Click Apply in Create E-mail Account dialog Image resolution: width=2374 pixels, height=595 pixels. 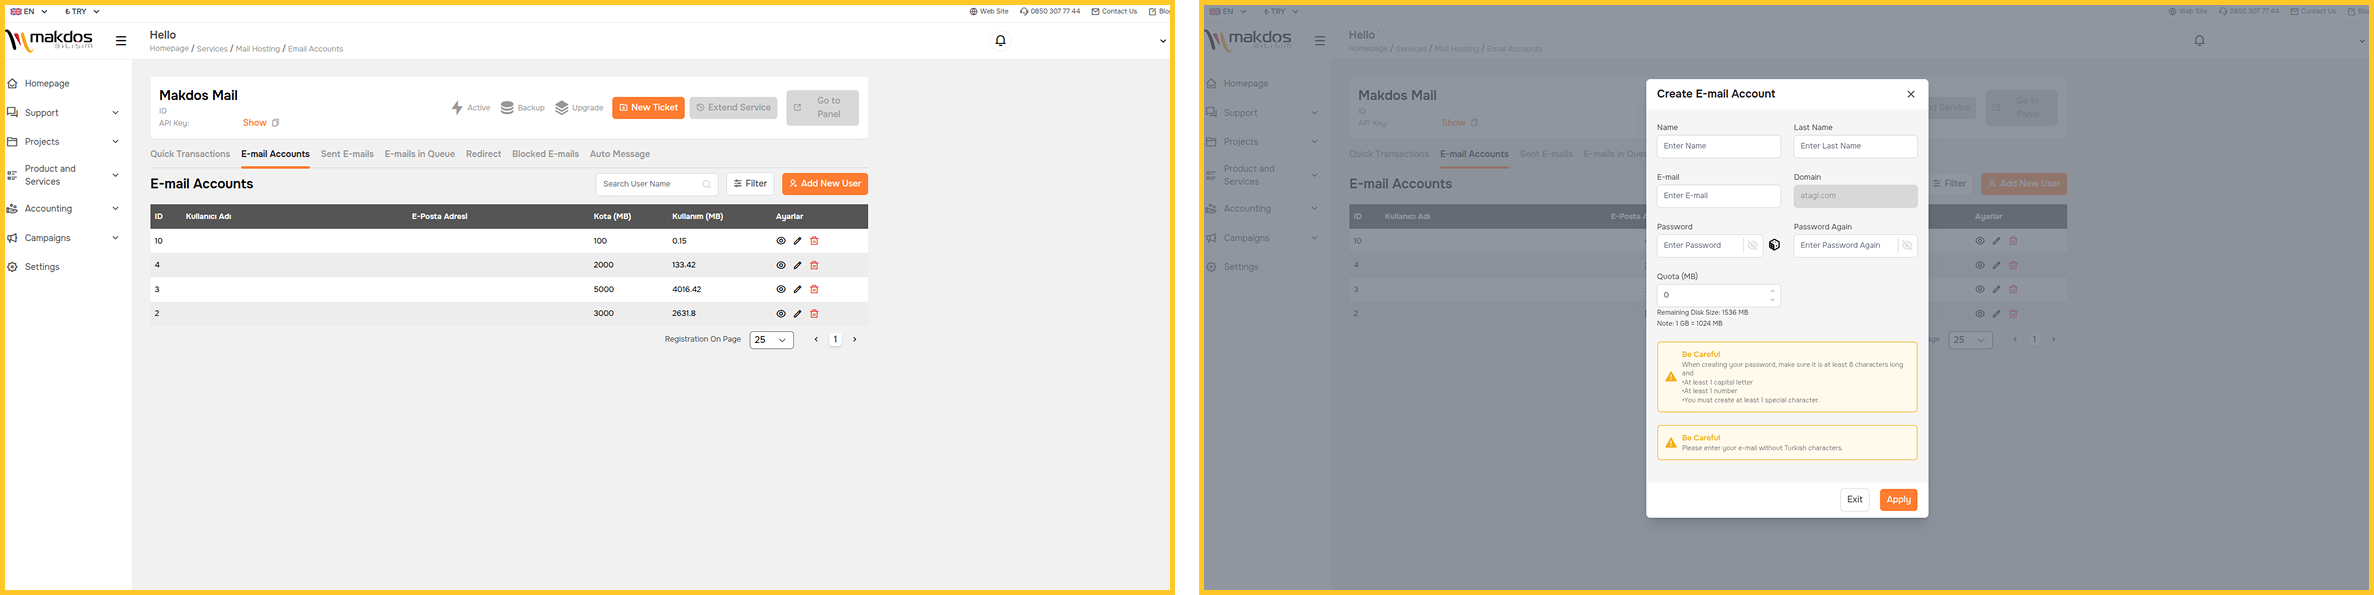(x=1898, y=500)
